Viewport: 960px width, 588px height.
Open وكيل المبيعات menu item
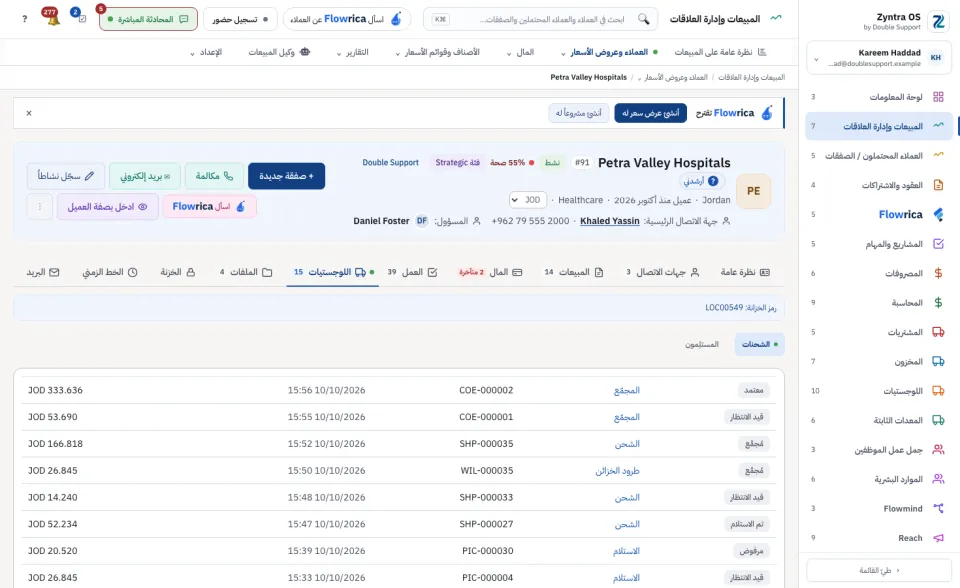point(279,52)
